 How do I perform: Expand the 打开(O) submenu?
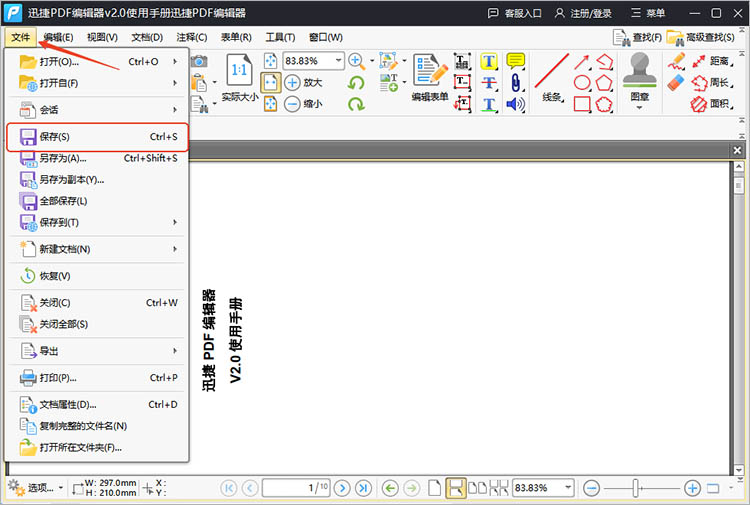coord(175,62)
